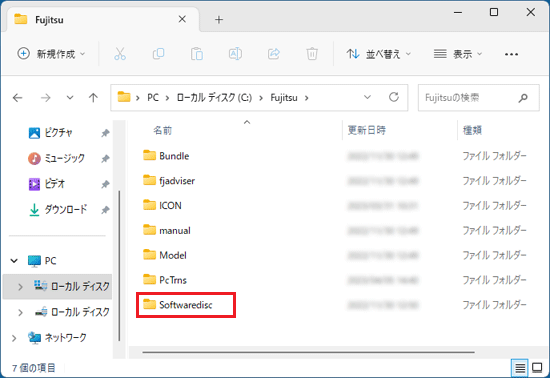Open Music (ミュージック) in sidebar
Viewport: 550px width, 378px height.
click(56, 158)
